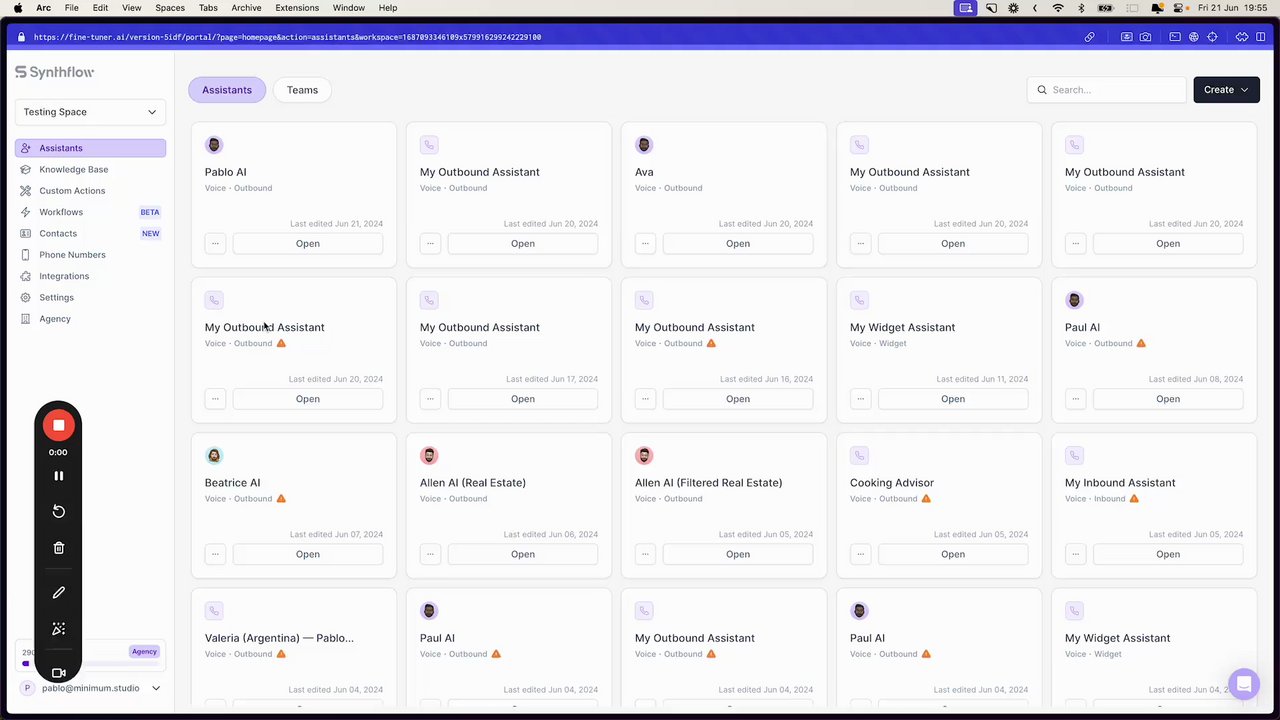Viewport: 1280px width, 720px height.
Task: Click the Wi-Fi status icon
Action: pos(1058,8)
